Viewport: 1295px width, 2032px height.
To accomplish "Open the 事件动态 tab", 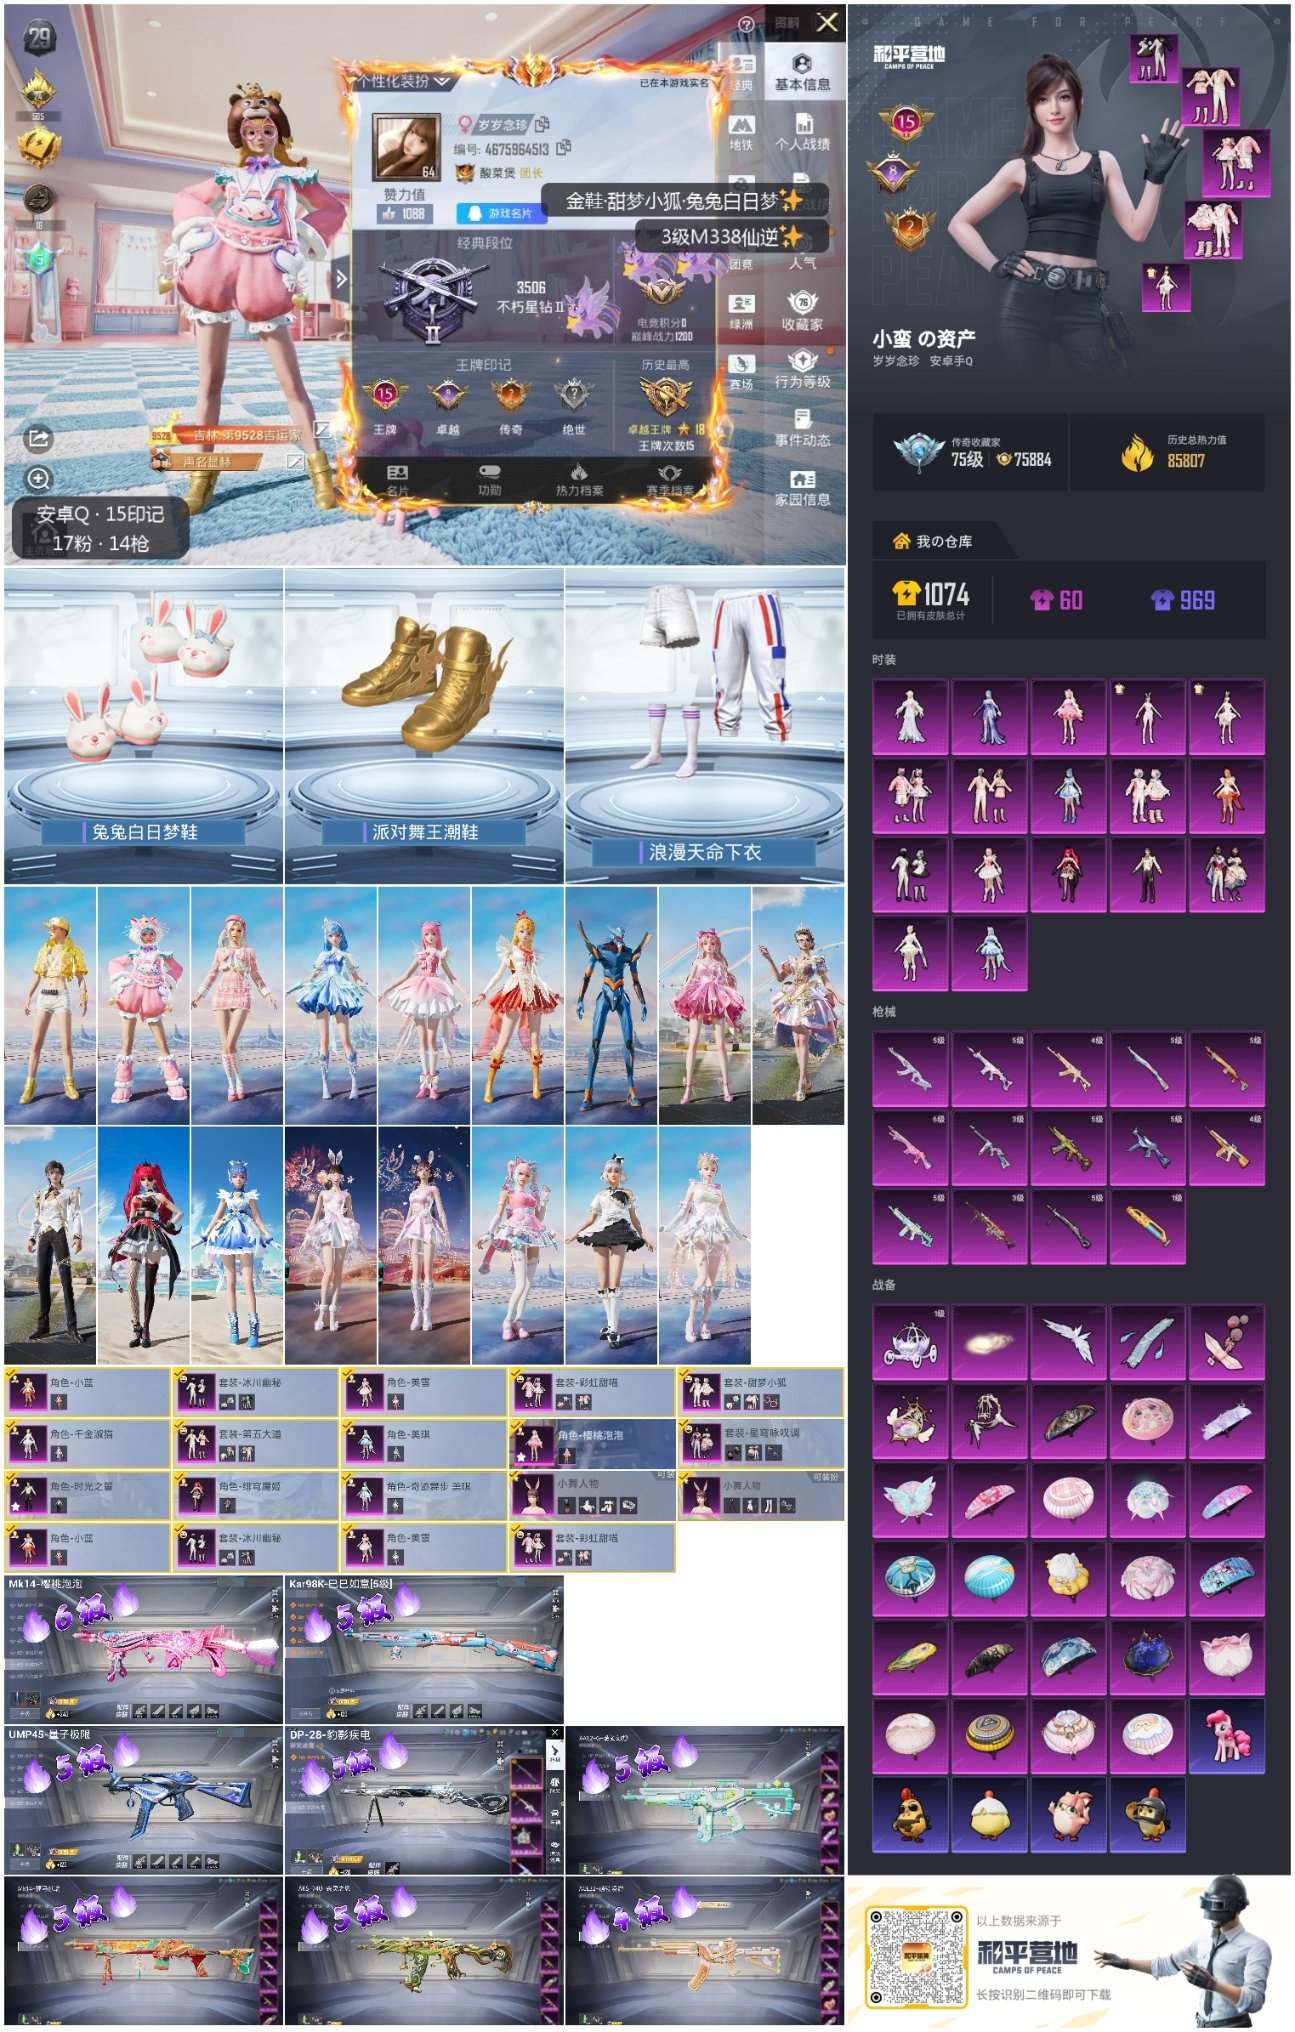I will coord(802,427).
